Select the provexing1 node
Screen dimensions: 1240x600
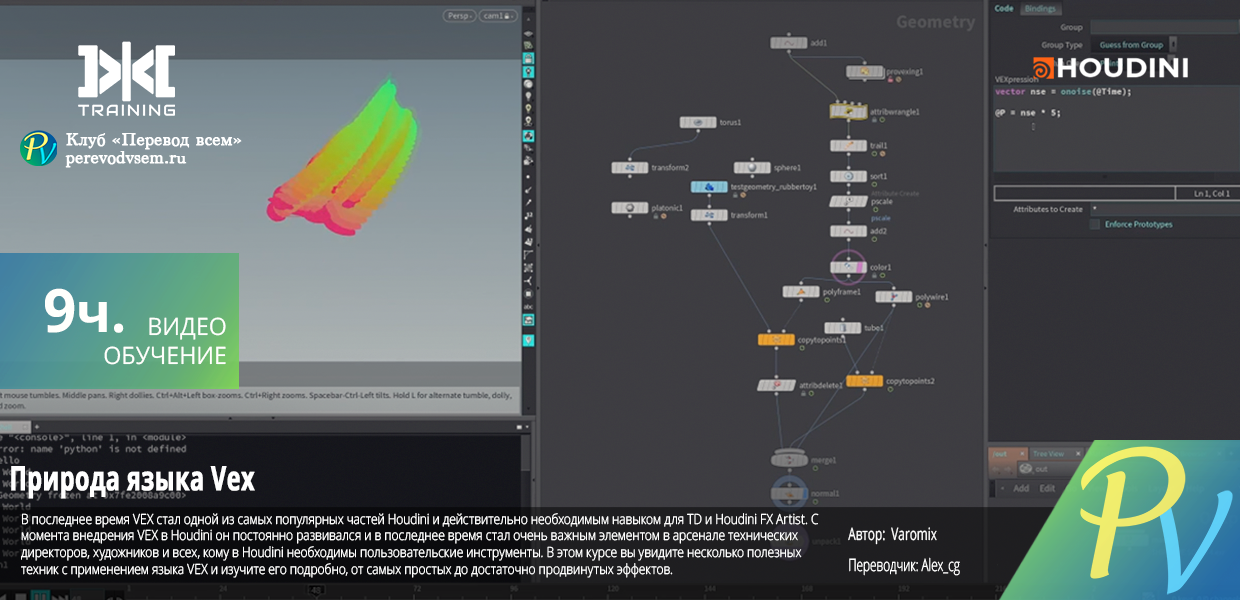(866, 72)
